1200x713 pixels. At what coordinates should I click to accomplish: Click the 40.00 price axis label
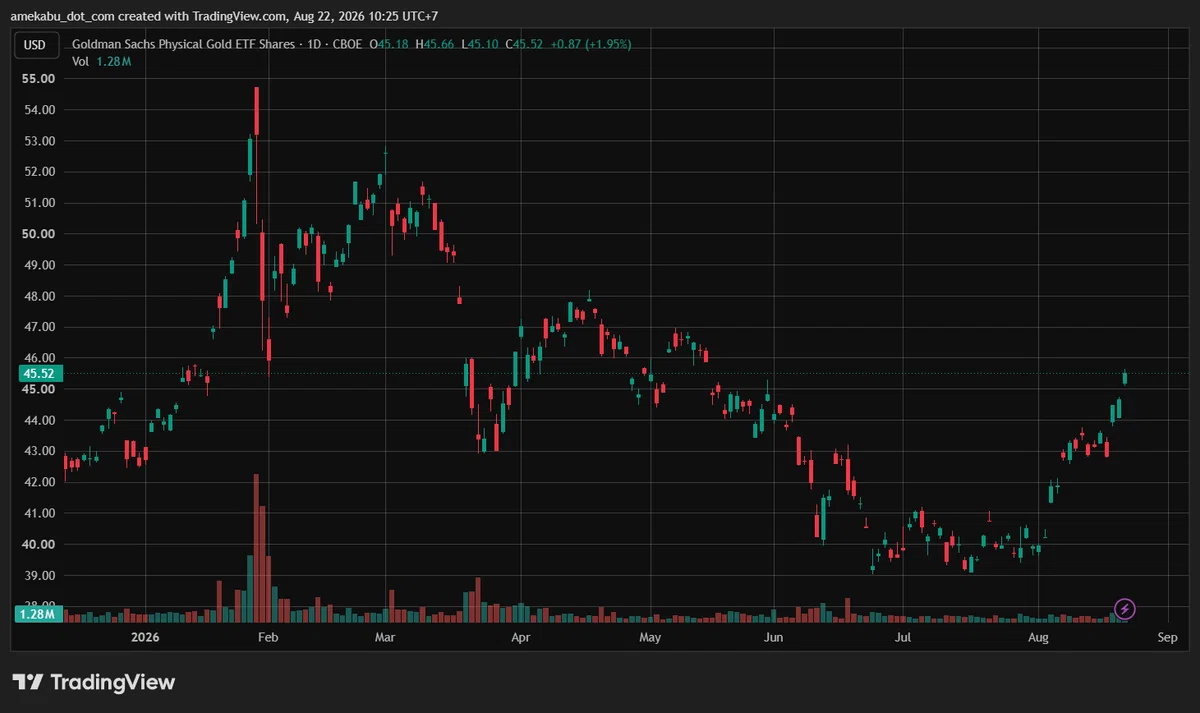[x=39, y=544]
